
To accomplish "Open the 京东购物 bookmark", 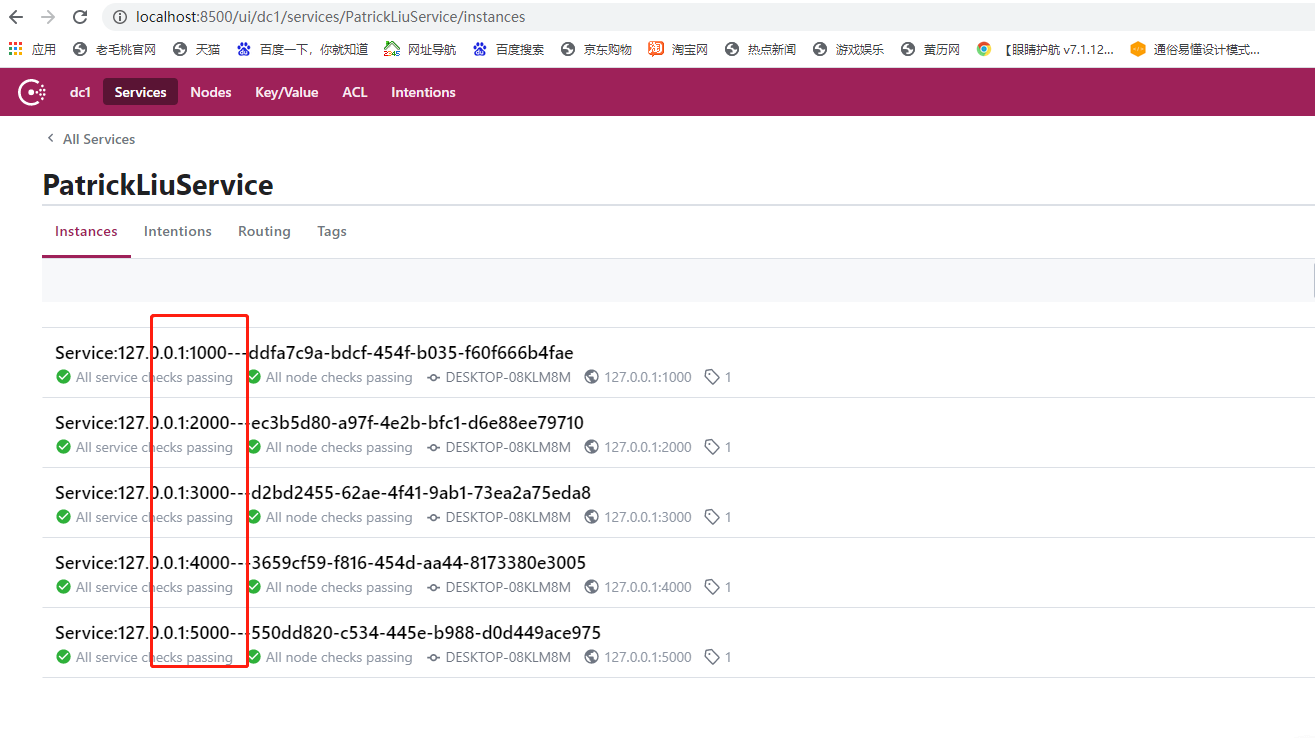I will 596,49.
